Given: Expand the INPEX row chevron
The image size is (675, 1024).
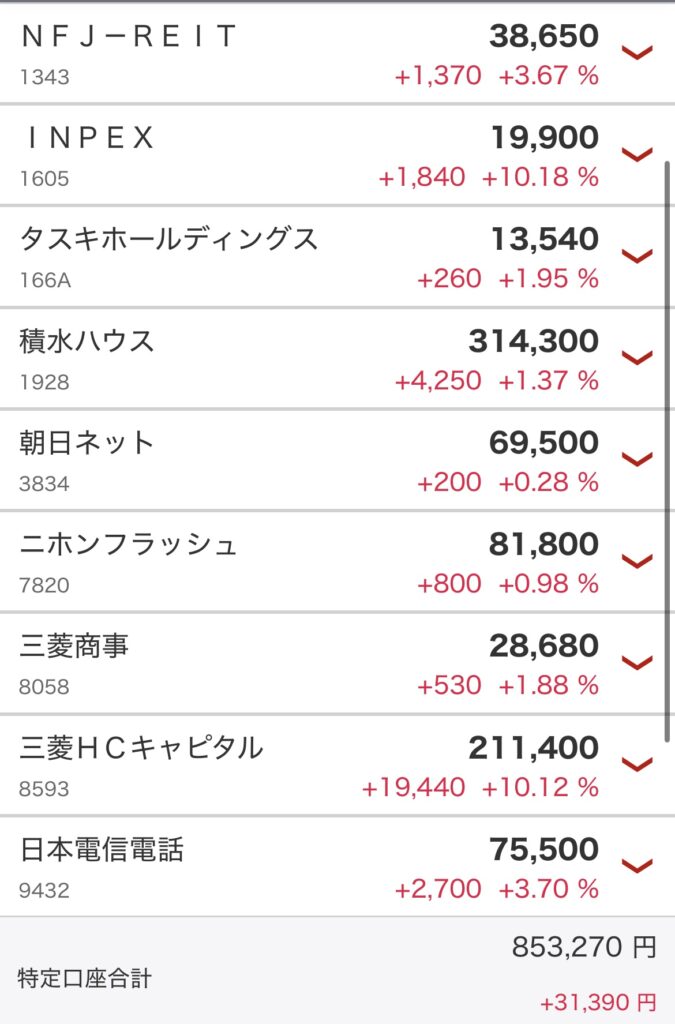Looking at the screenshot, I should click(637, 154).
